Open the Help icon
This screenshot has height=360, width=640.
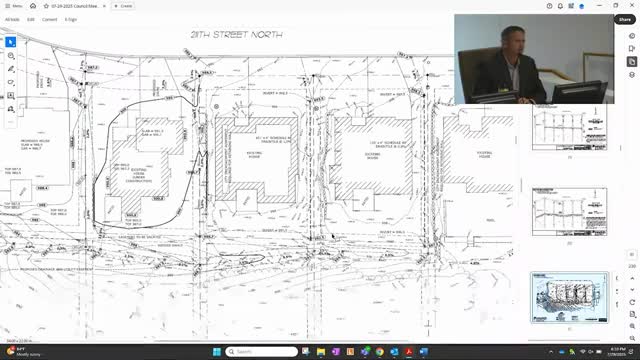(549, 6)
